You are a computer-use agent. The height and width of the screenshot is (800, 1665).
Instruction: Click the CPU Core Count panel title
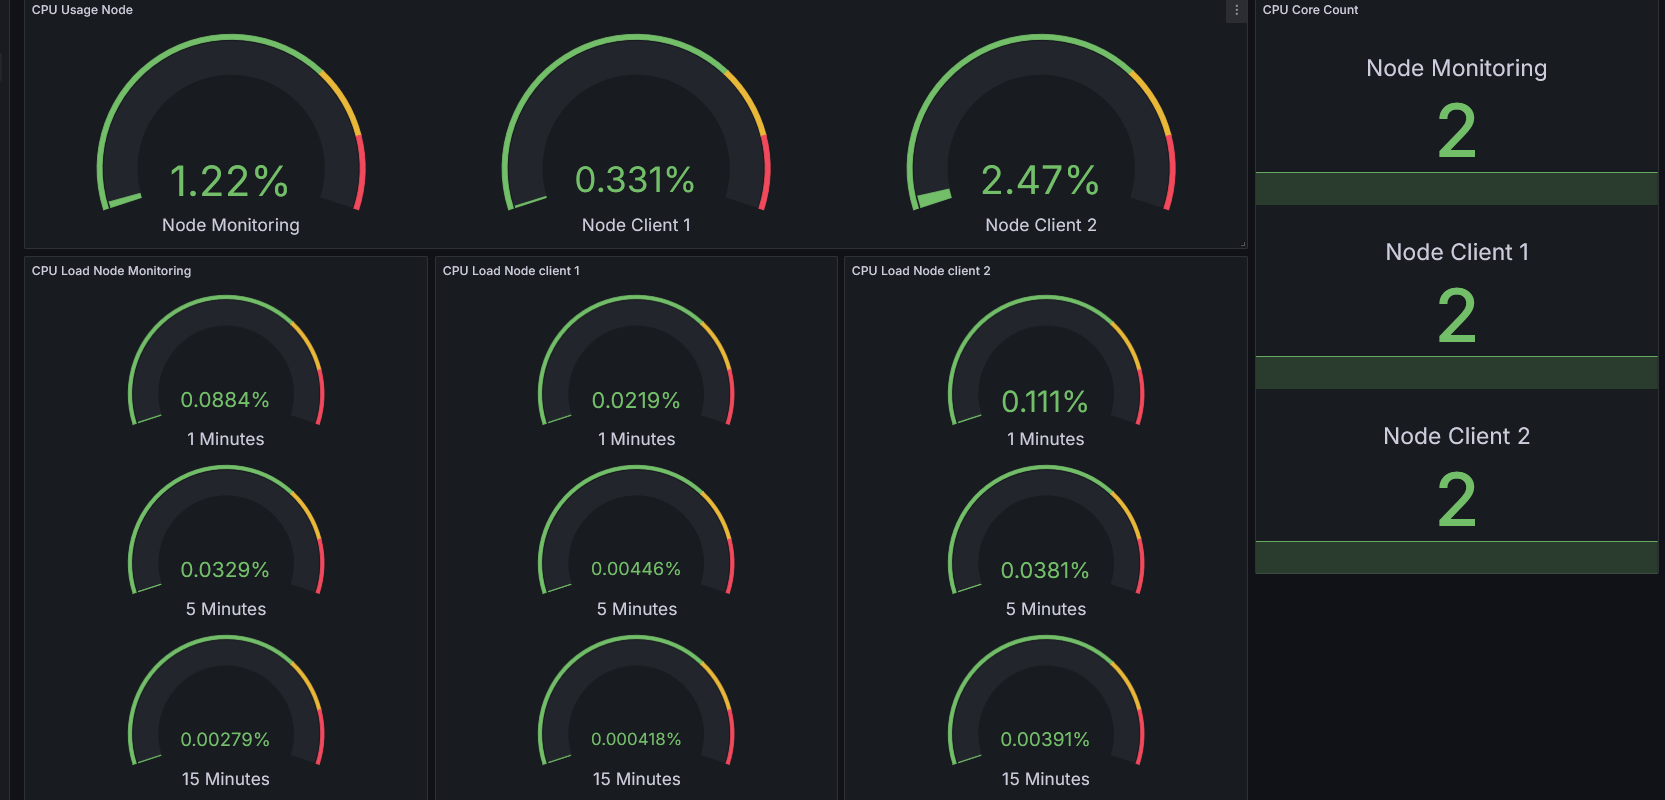click(1310, 10)
